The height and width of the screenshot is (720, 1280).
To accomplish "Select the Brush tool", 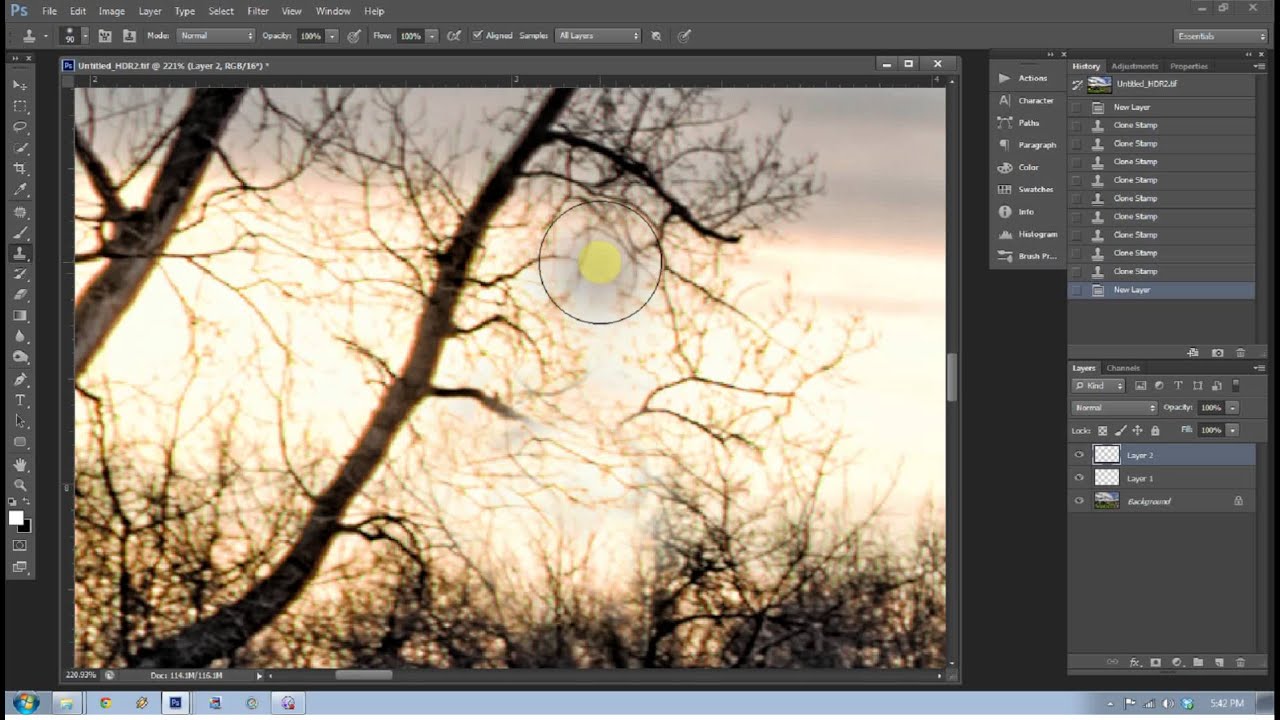I will [20, 233].
